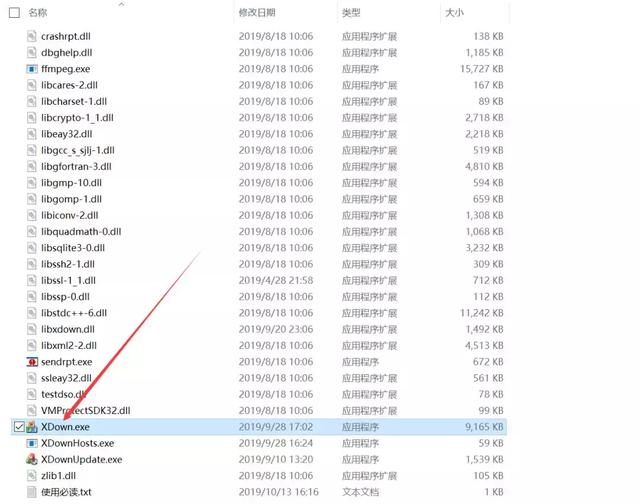
Task: Toggle the select-all checkbox in header
Action: (x=14, y=13)
